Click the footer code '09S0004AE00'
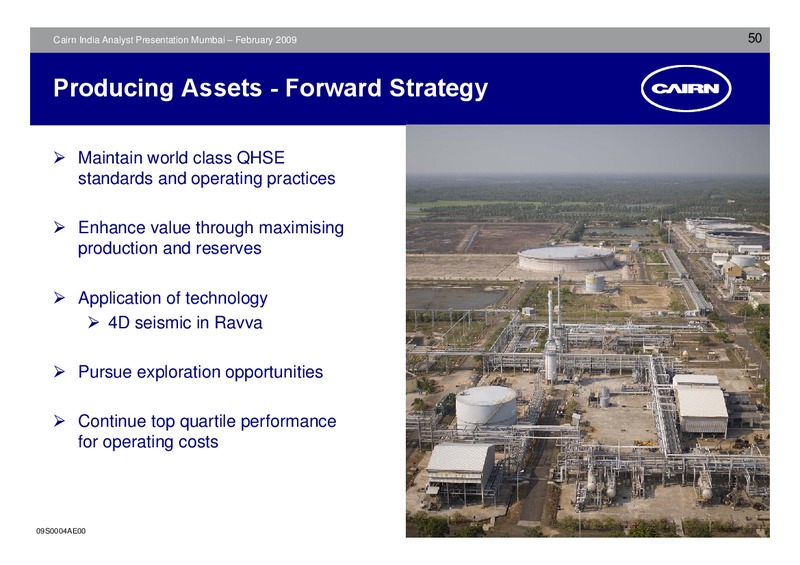Image resolution: width=800 pixels, height=565 pixels. click(61, 531)
